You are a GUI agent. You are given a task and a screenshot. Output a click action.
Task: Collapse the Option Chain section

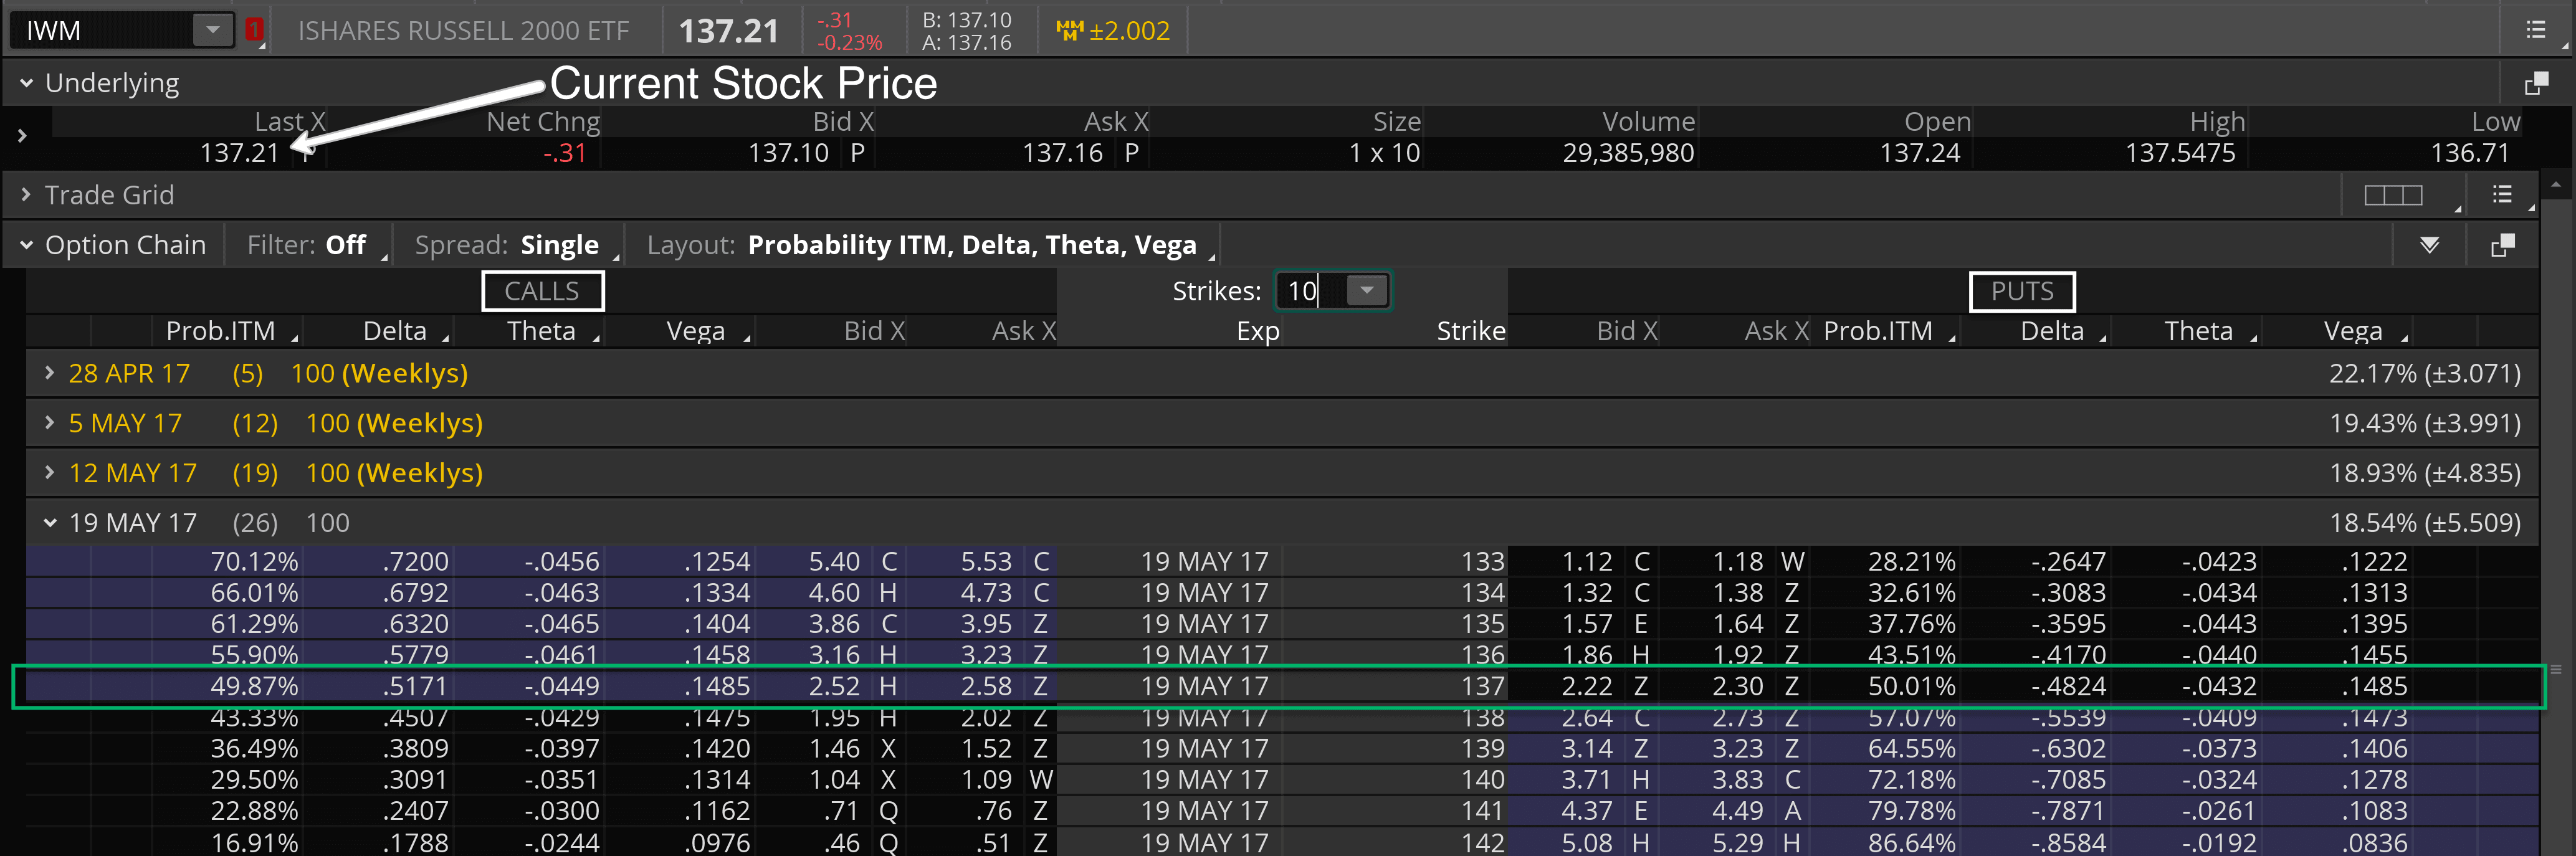(x=26, y=245)
